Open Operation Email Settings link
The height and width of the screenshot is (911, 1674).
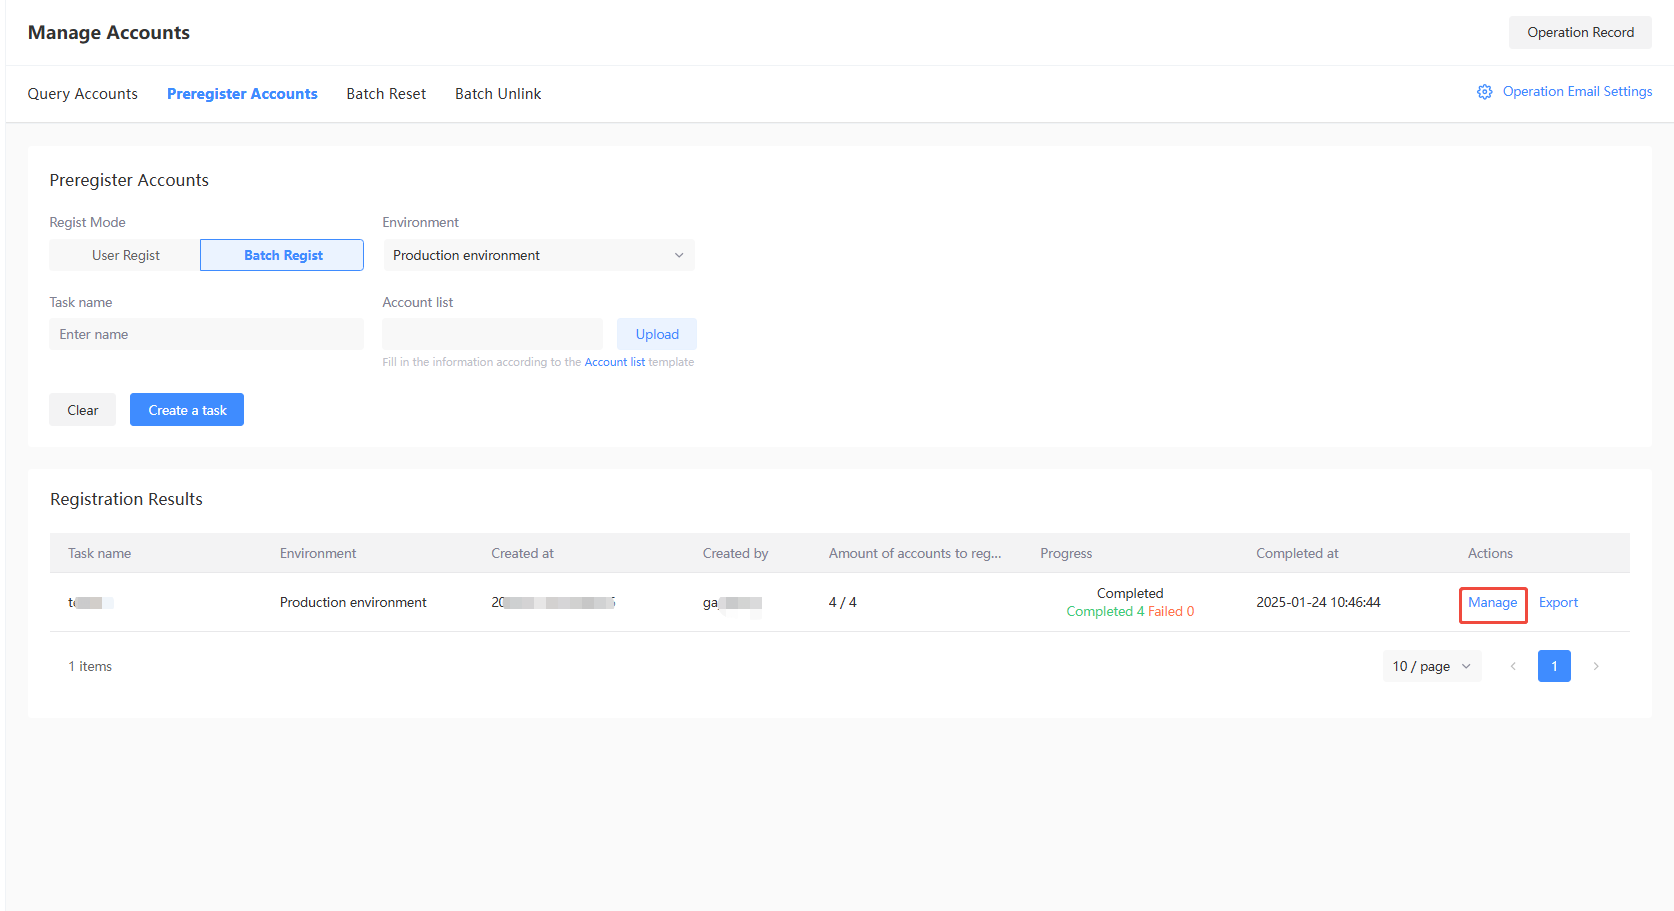tap(1577, 92)
